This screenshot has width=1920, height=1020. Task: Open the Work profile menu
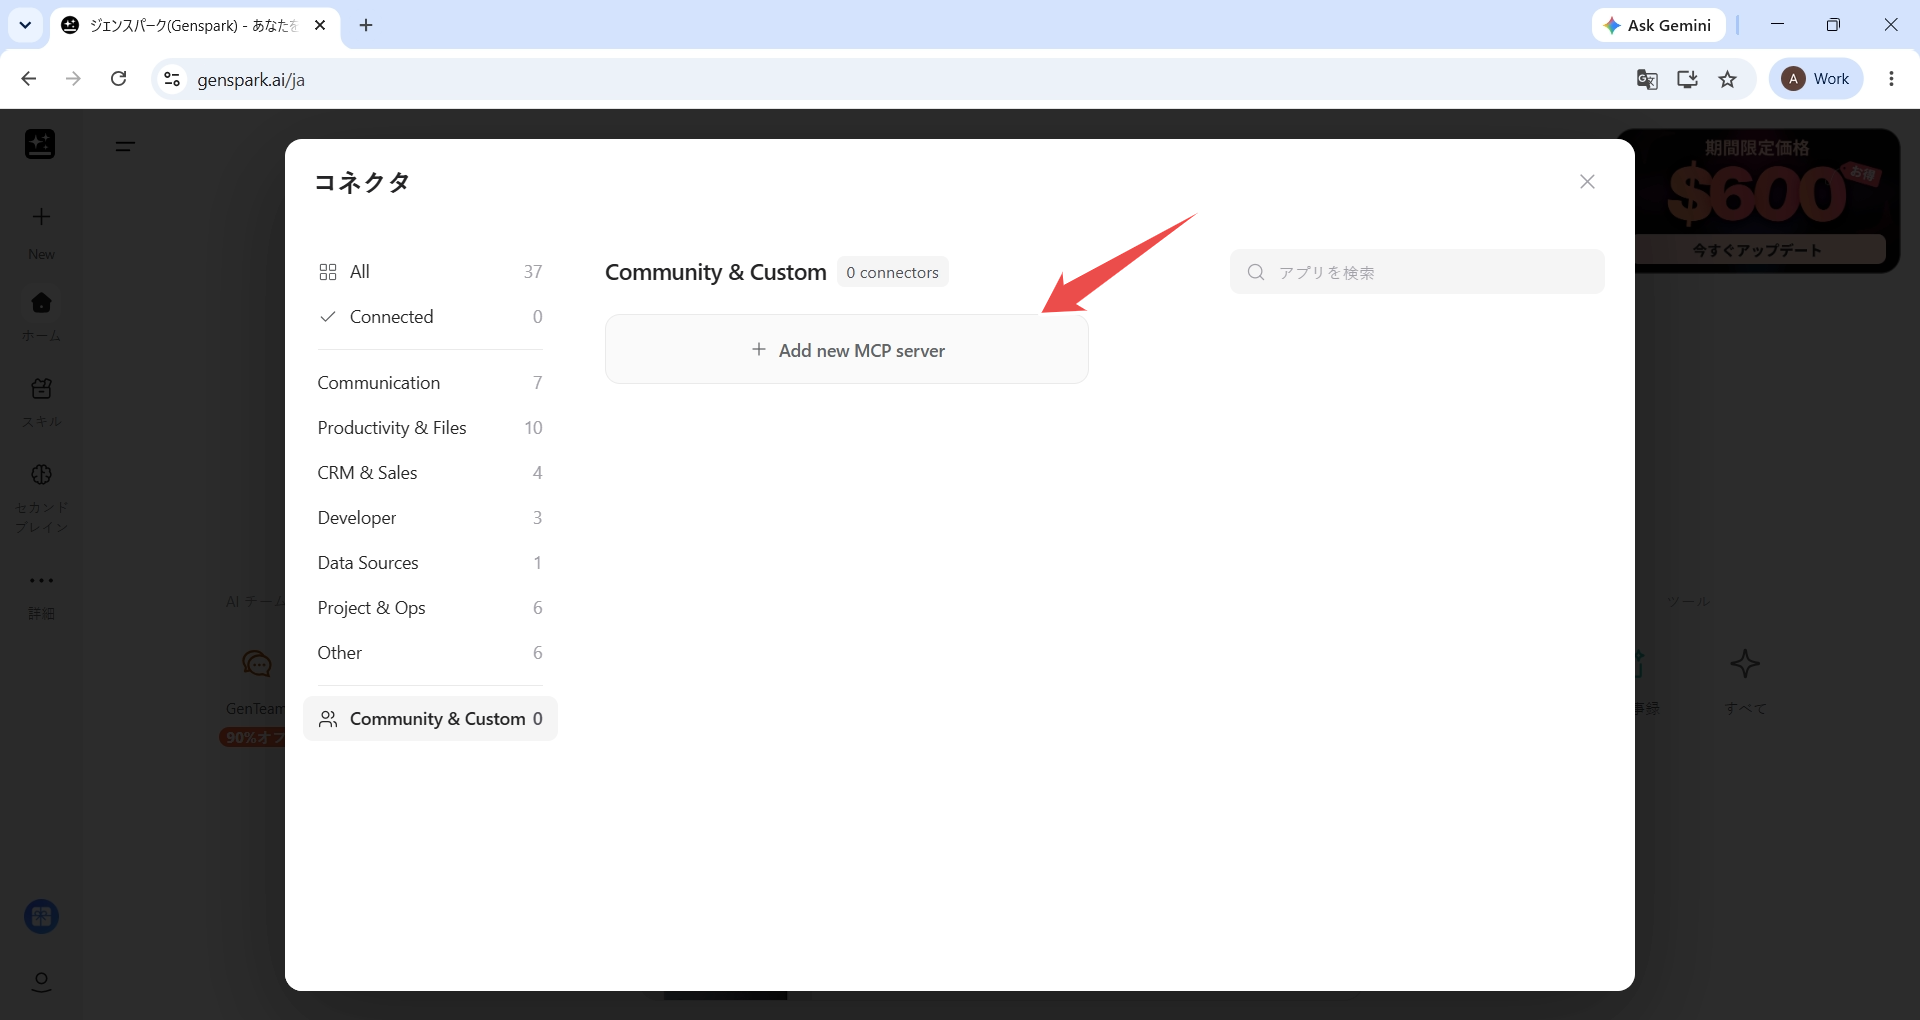click(1816, 79)
